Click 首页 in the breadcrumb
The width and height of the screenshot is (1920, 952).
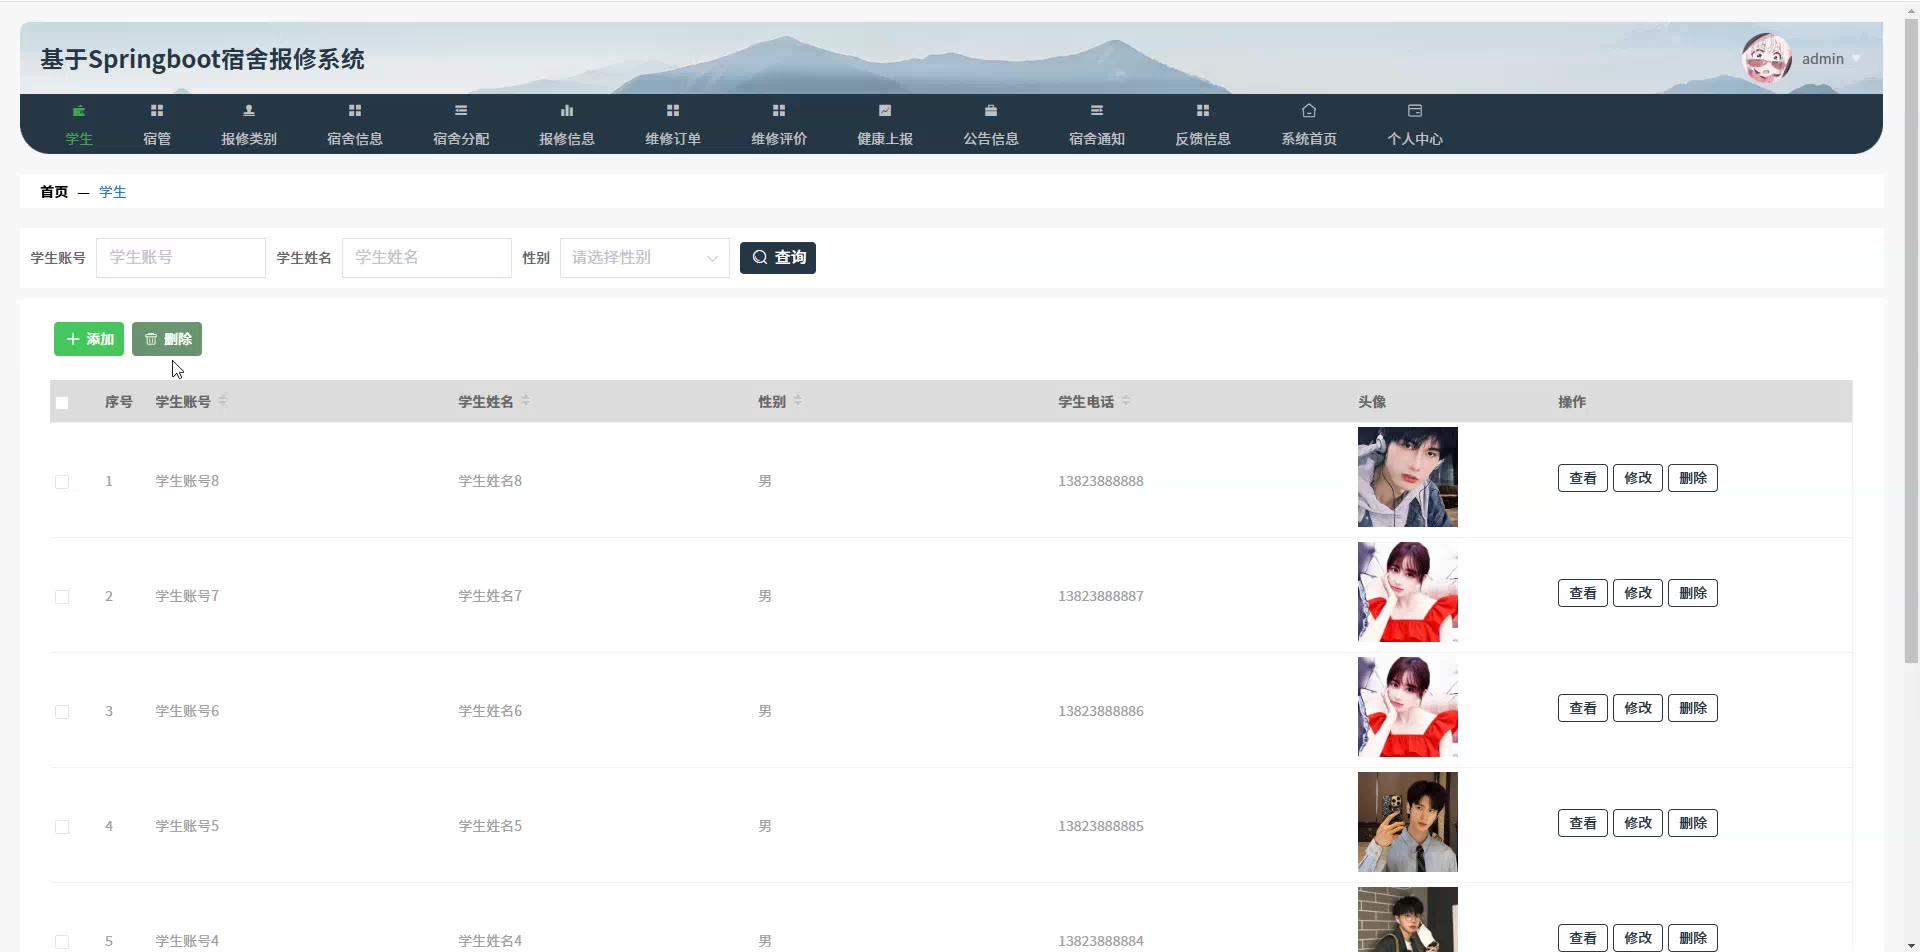pos(54,192)
